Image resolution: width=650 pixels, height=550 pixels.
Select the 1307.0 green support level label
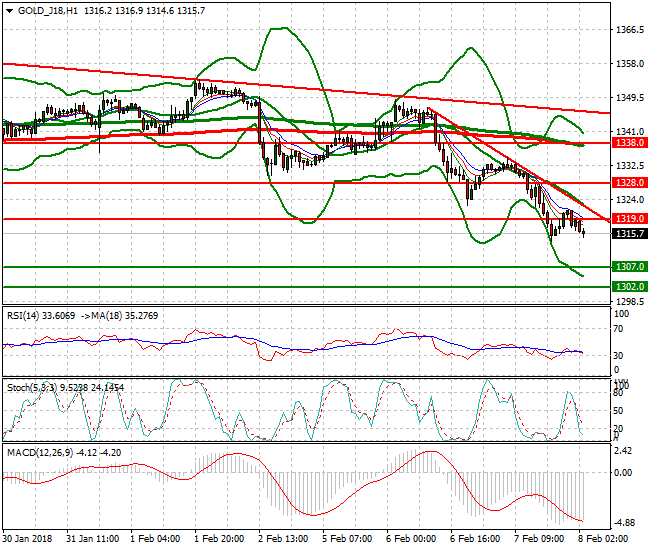[630, 267]
